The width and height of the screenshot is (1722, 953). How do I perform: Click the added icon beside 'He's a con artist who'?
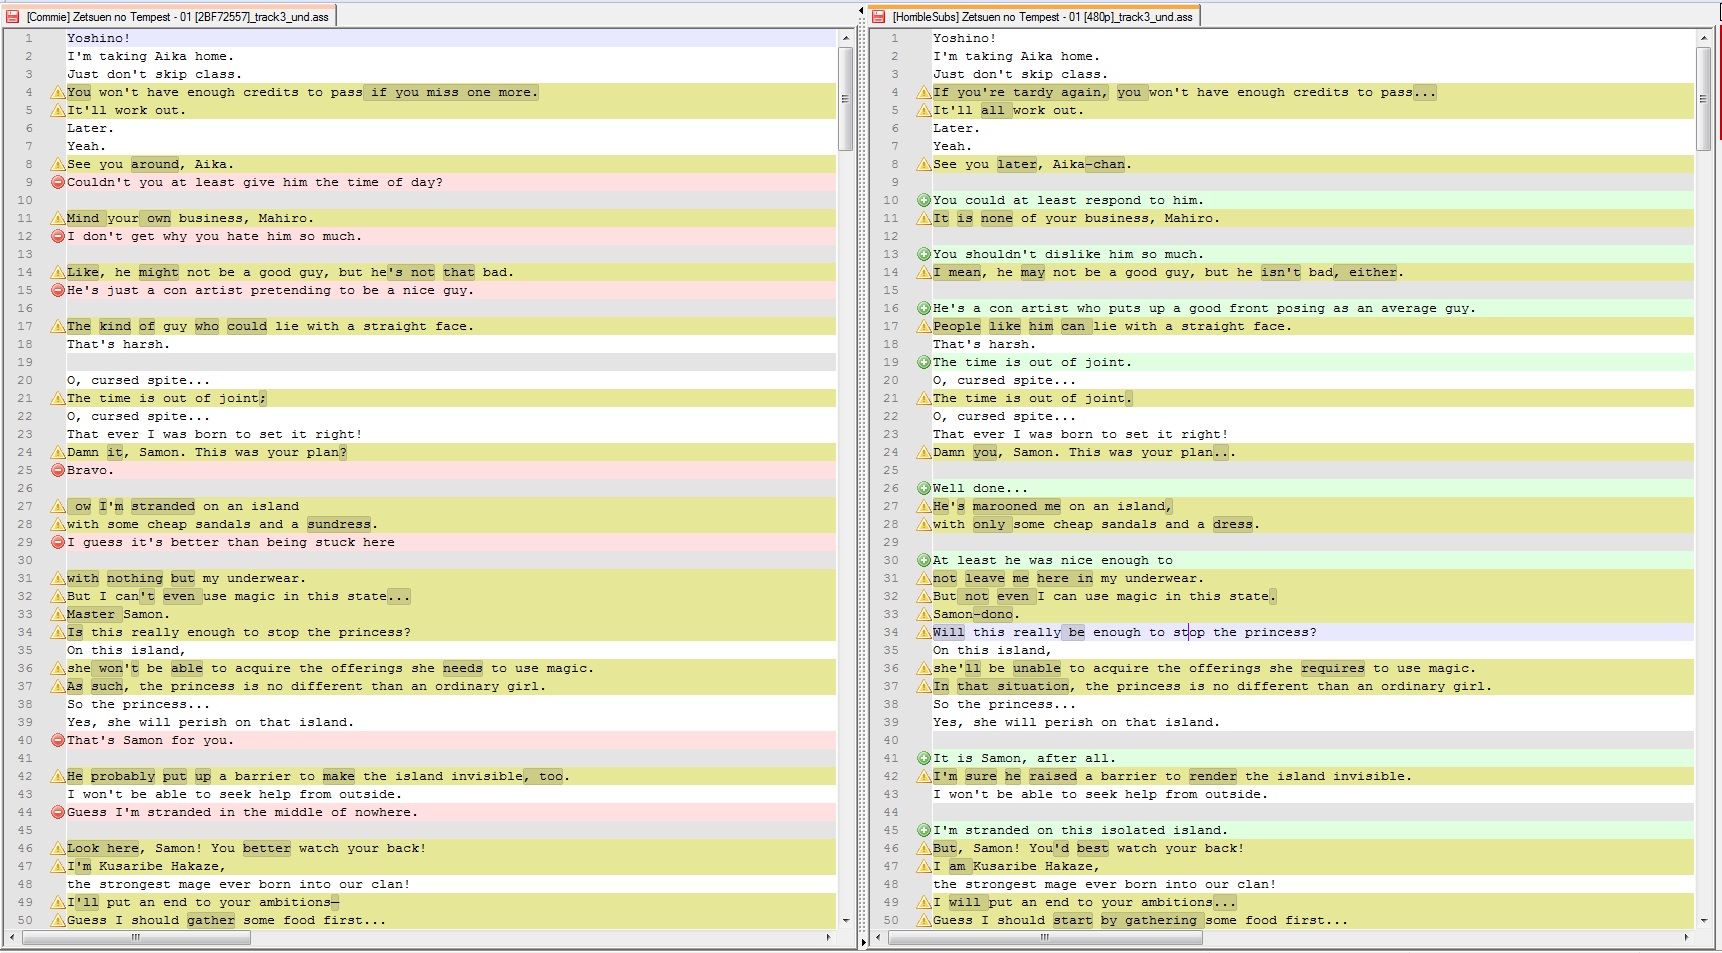924,308
